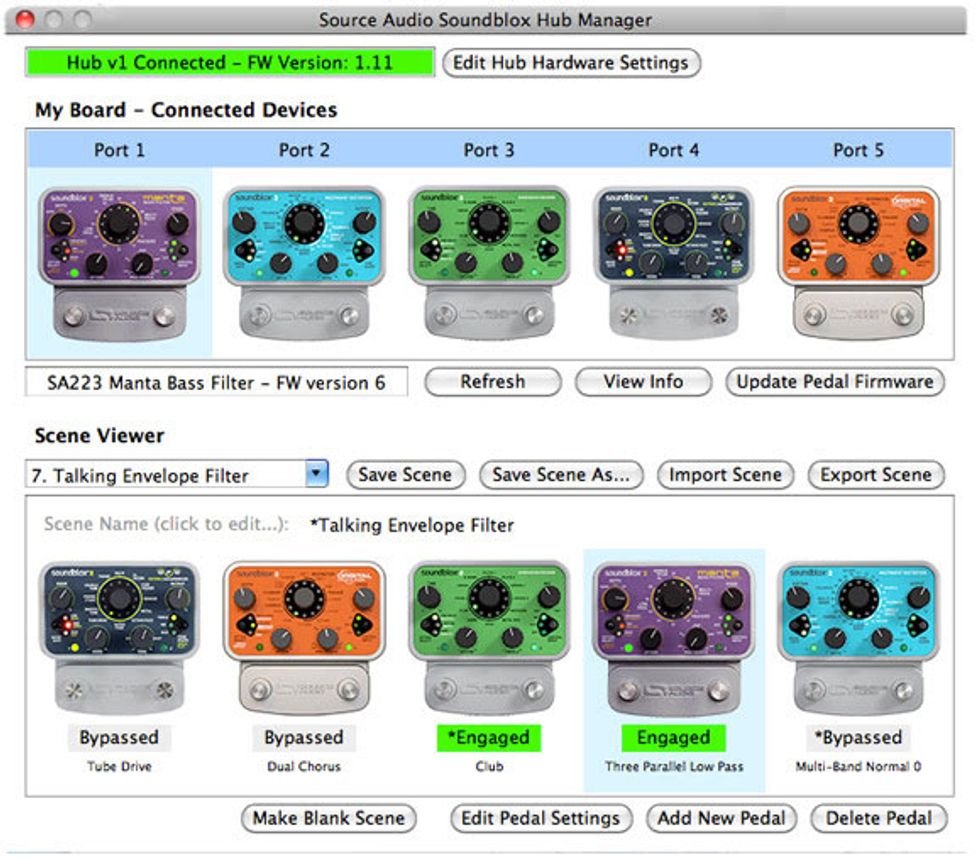
Task: Add a new pedal to the scene
Action: tap(719, 818)
